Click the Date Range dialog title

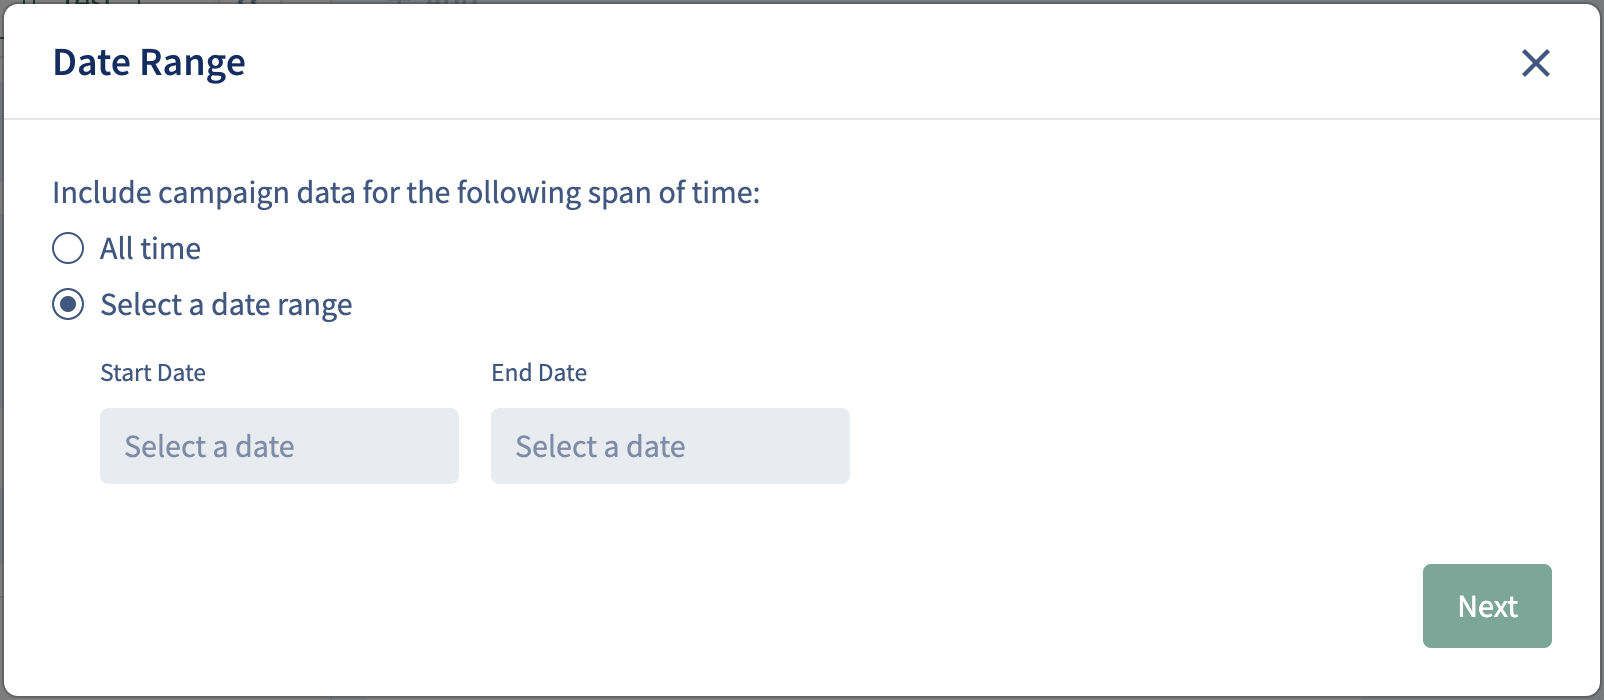pos(149,63)
